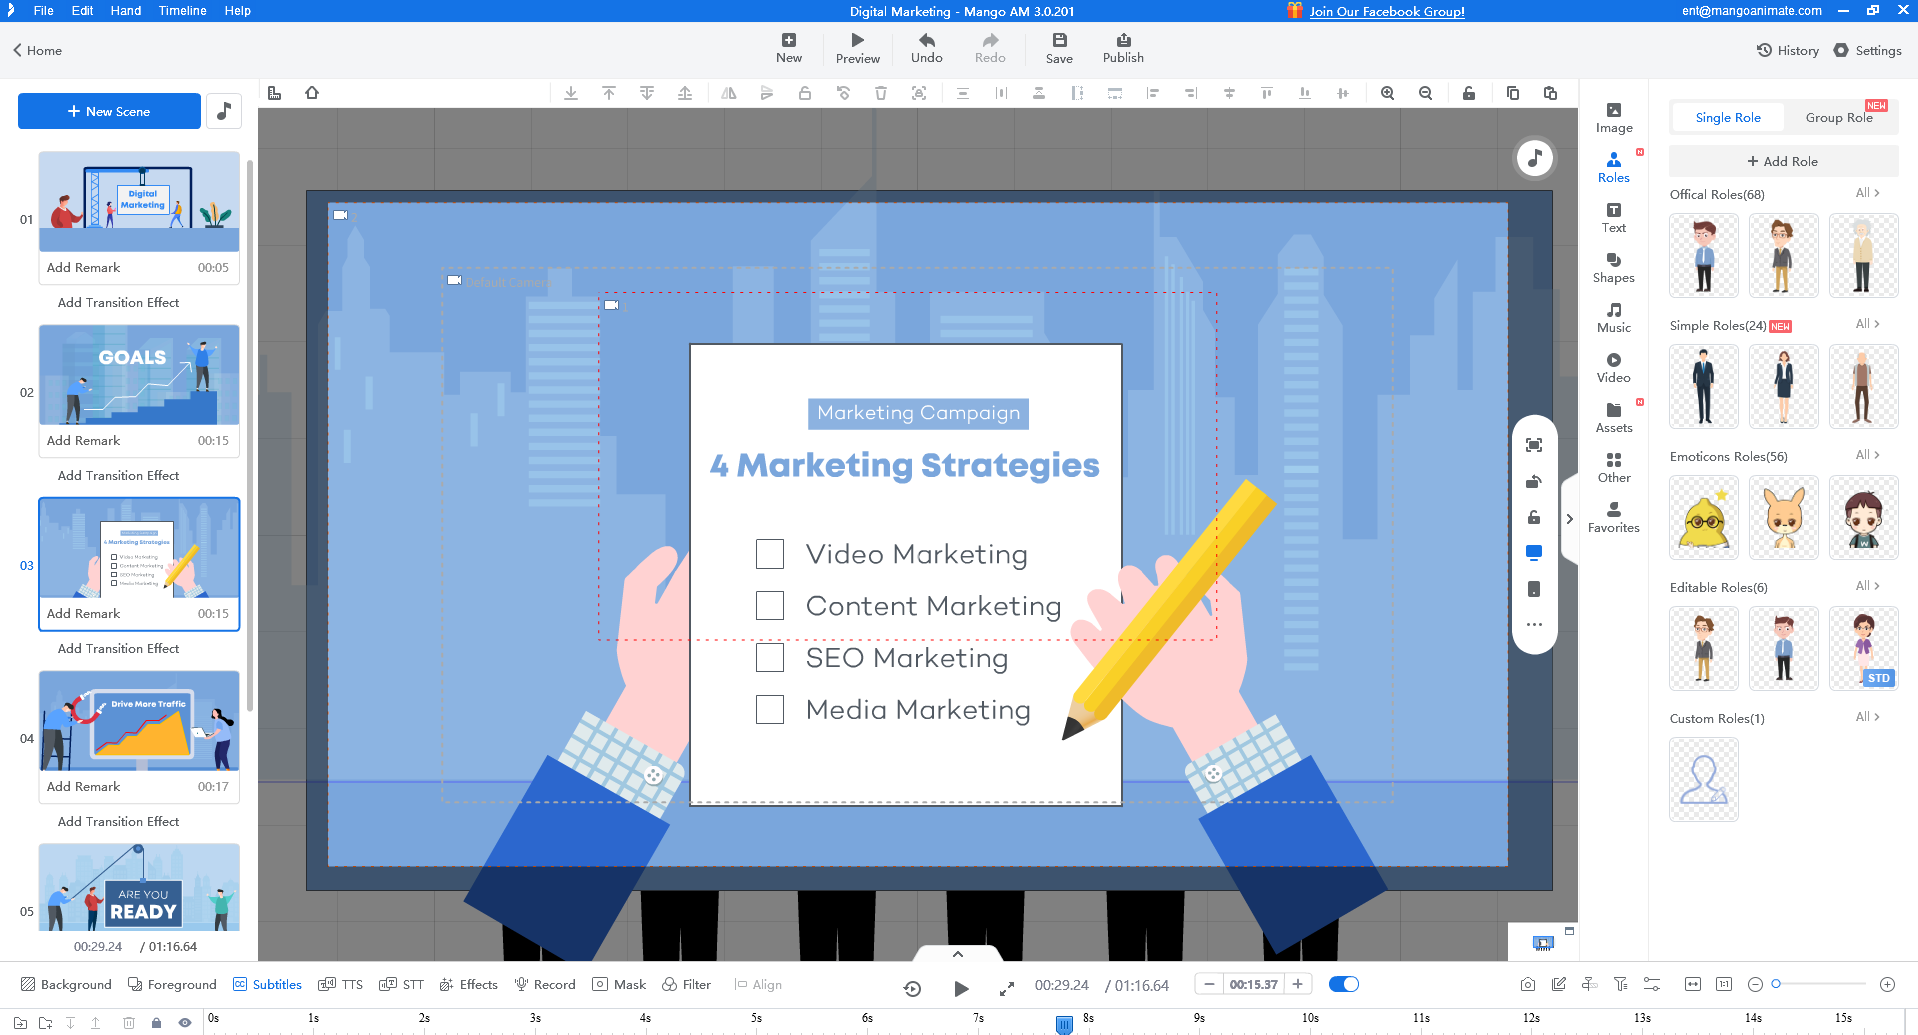
Task: Select the GOALS scene thumbnail
Action: pyautogui.click(x=138, y=376)
